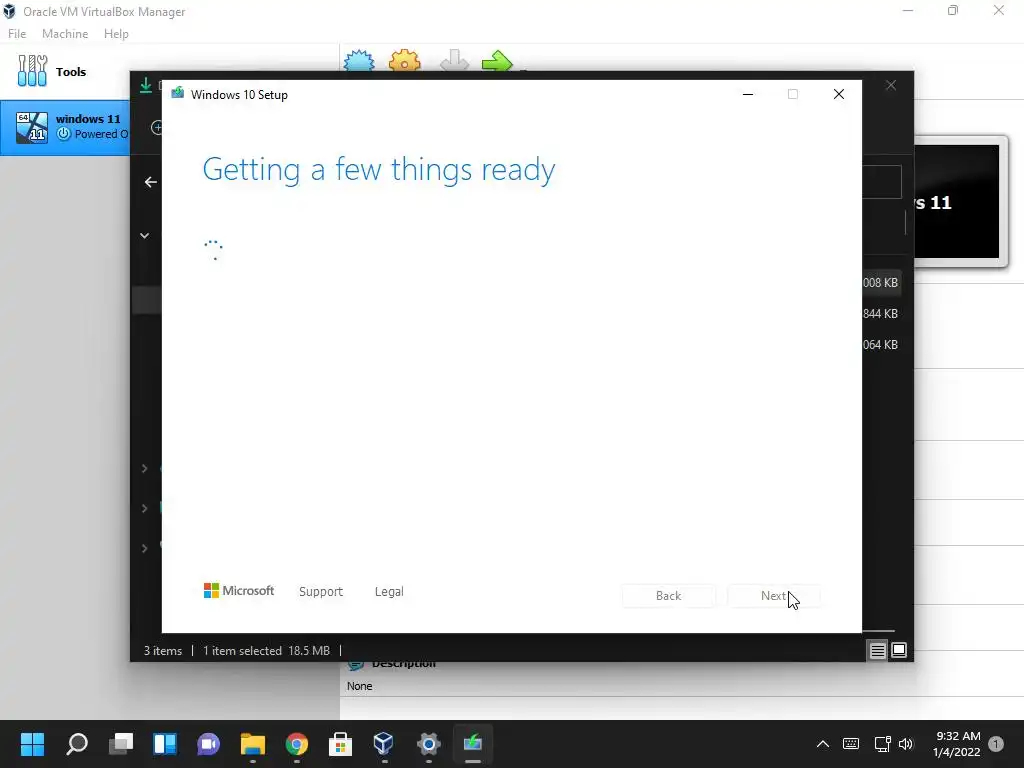Open taskbar Search
The height and width of the screenshot is (768, 1024).
click(77, 743)
